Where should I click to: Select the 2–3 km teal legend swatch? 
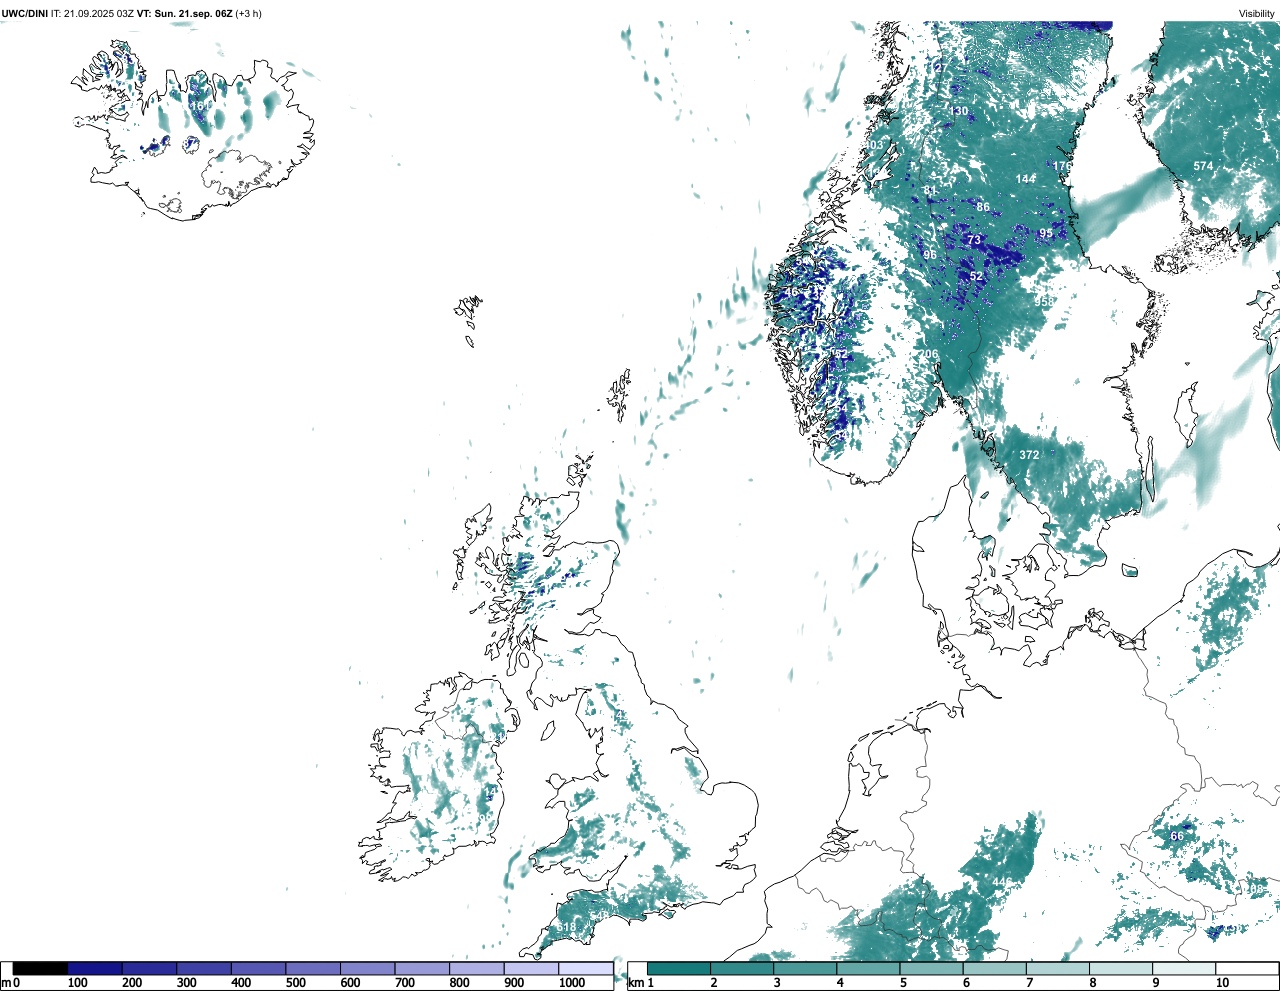point(742,968)
